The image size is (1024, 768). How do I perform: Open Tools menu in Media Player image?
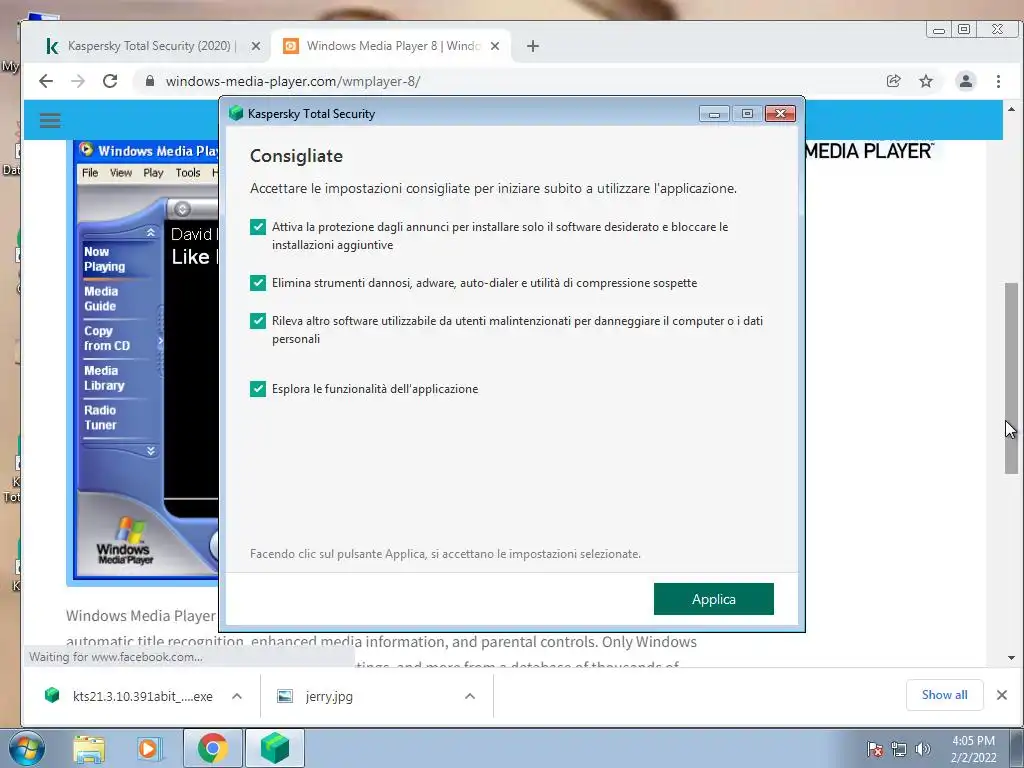(x=188, y=173)
